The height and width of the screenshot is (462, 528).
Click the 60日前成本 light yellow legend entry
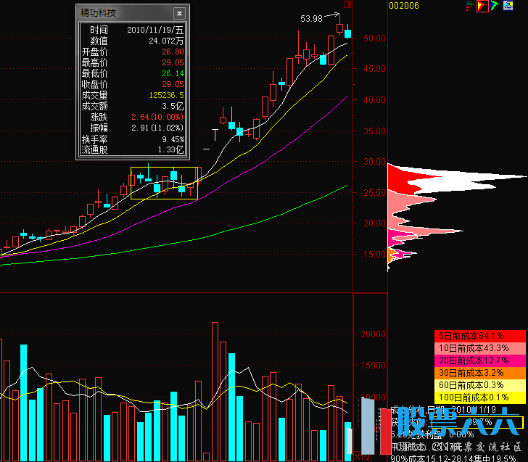coord(480,385)
